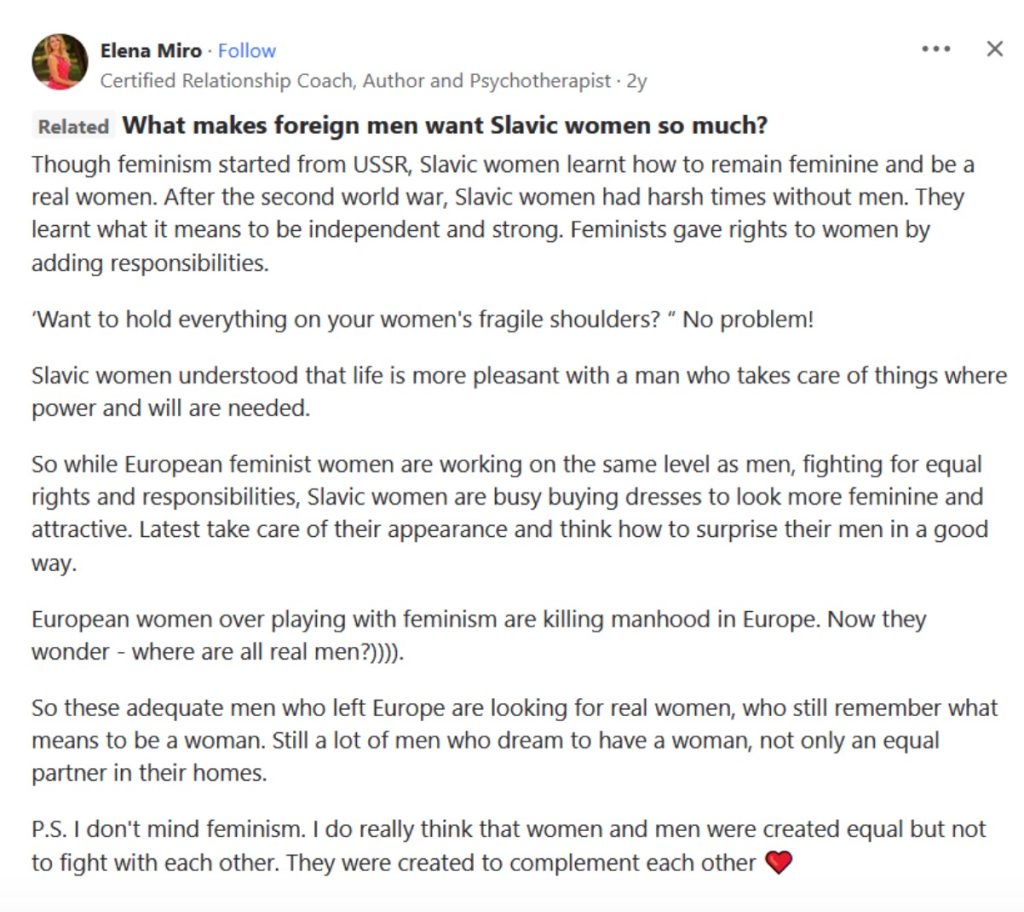Open the three-dot more options menu
The height and width of the screenshot is (912, 1024).
tap(936, 49)
